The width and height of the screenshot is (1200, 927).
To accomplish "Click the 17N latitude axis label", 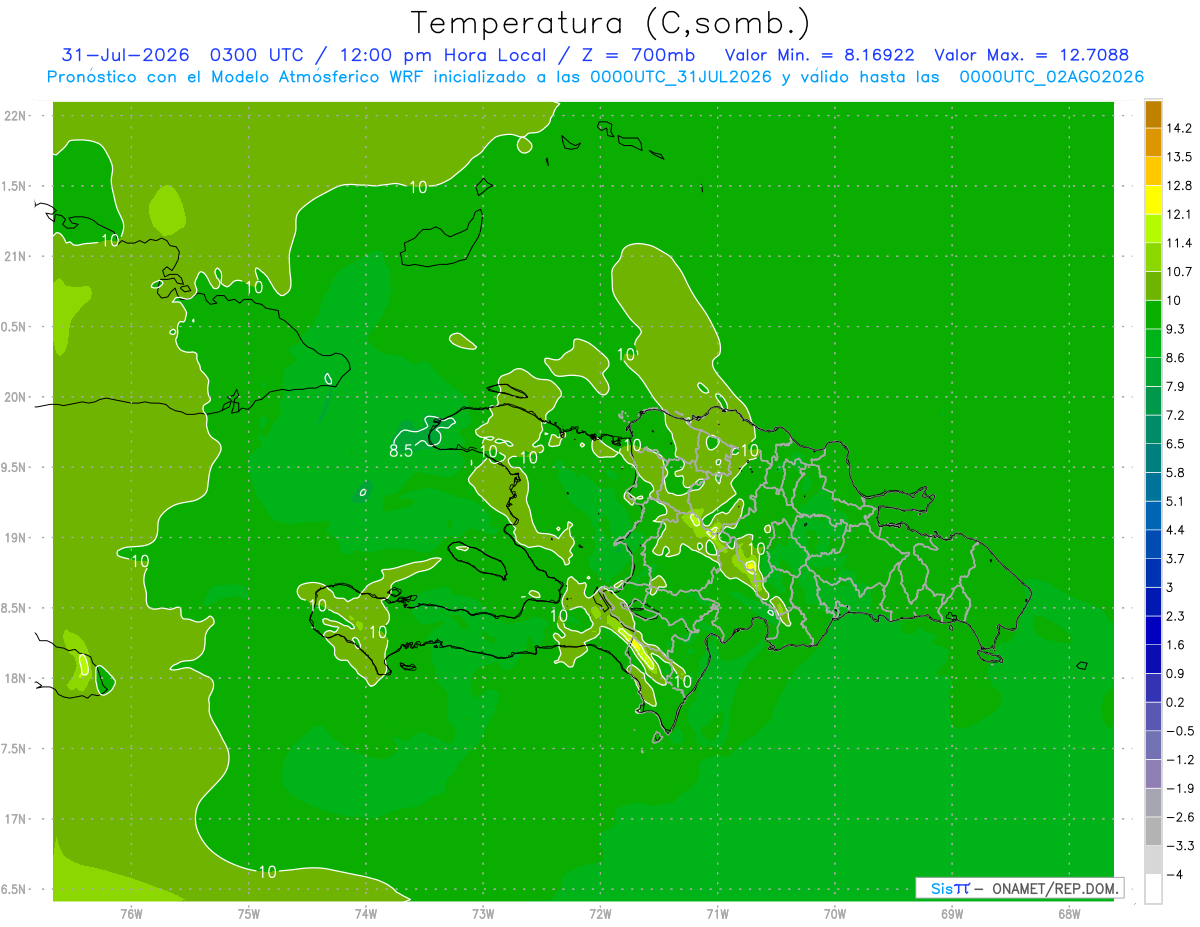I will (16, 819).
